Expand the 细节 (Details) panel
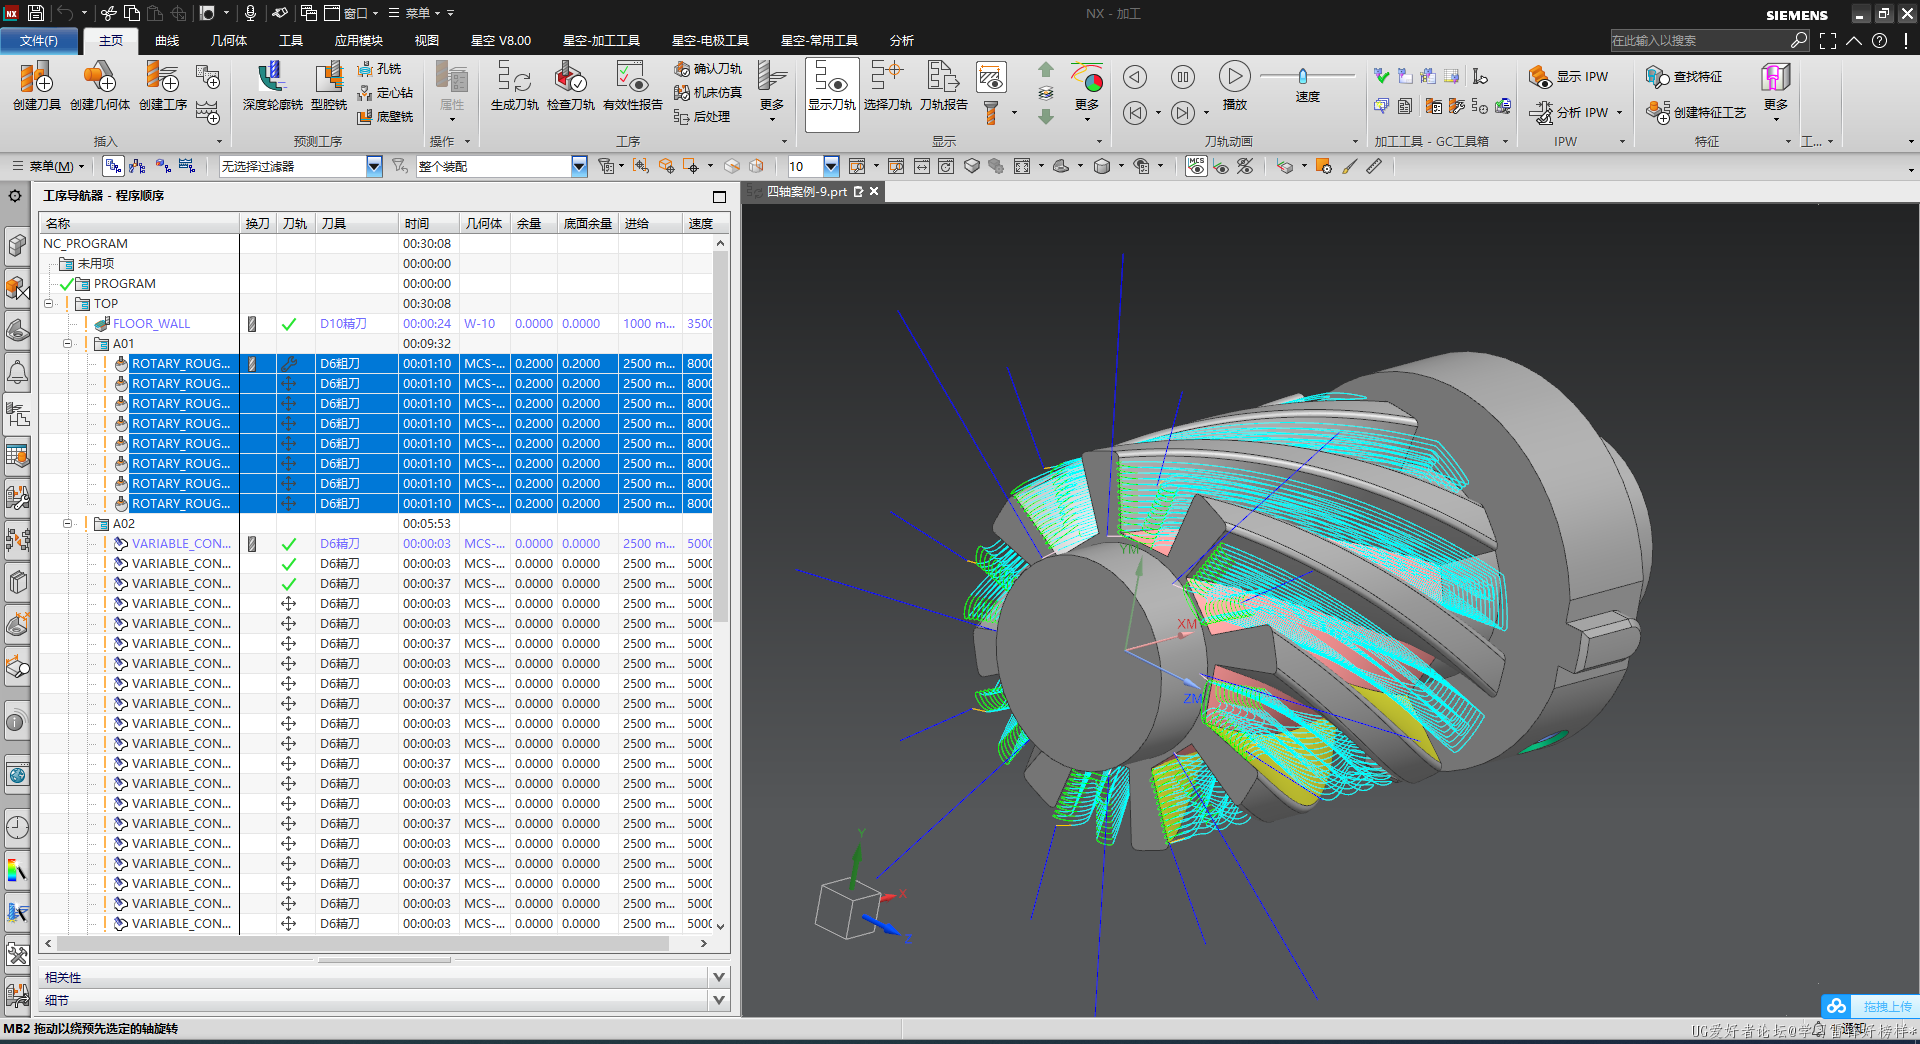Viewport: 1920px width, 1044px height. point(718,1000)
